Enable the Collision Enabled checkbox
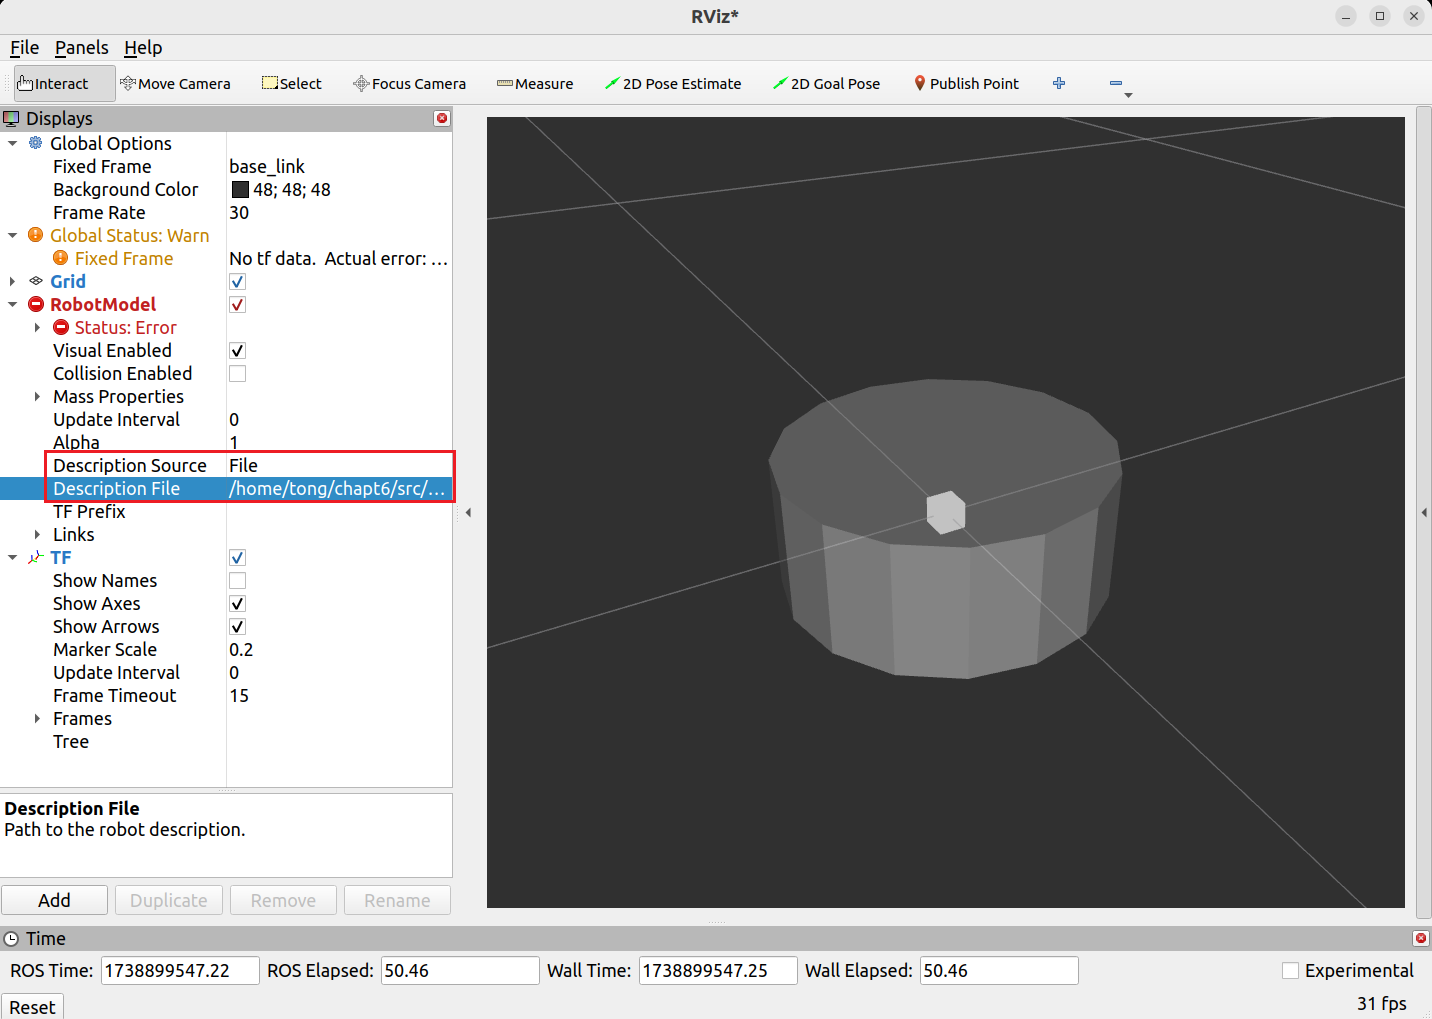Screen dimensions: 1432x1019 (x=237, y=374)
